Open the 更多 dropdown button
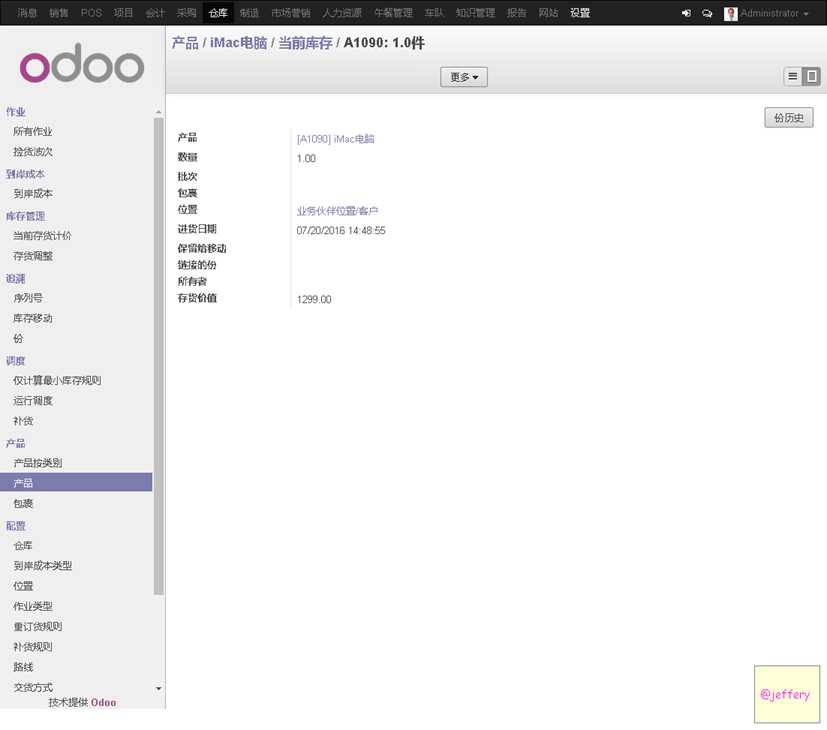Screen dimensions: 827x730 pos(464,77)
